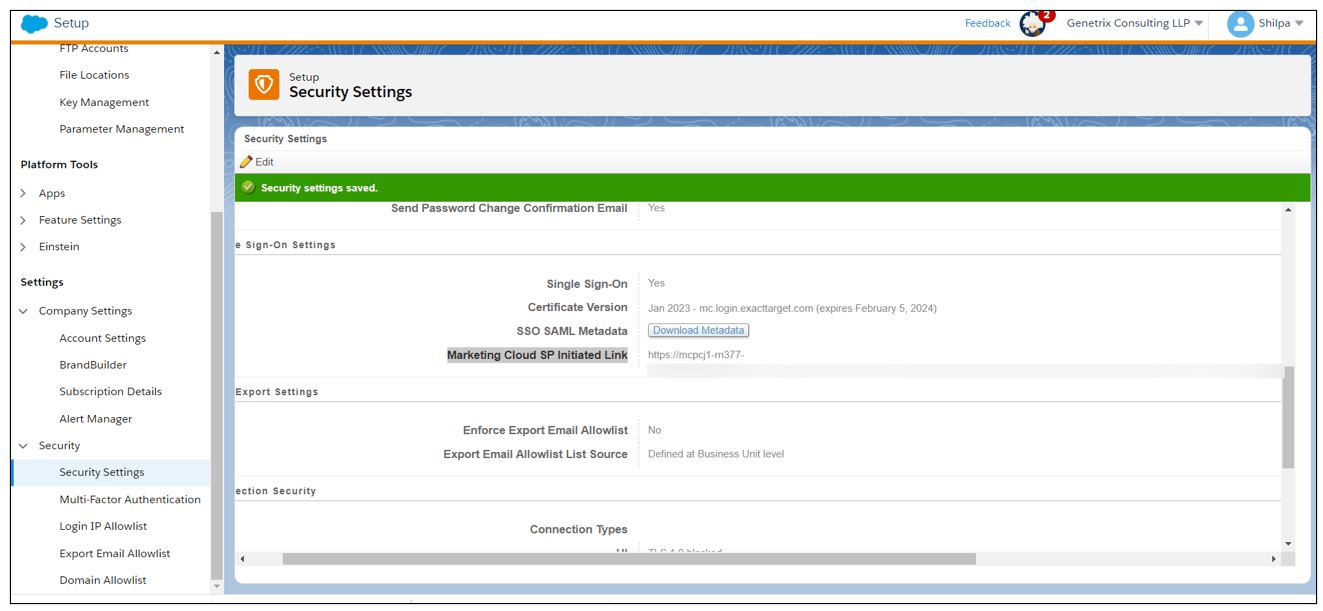Image resolution: width=1323 pixels, height=611 pixels.
Task: Open the Feedback link
Action: point(987,22)
